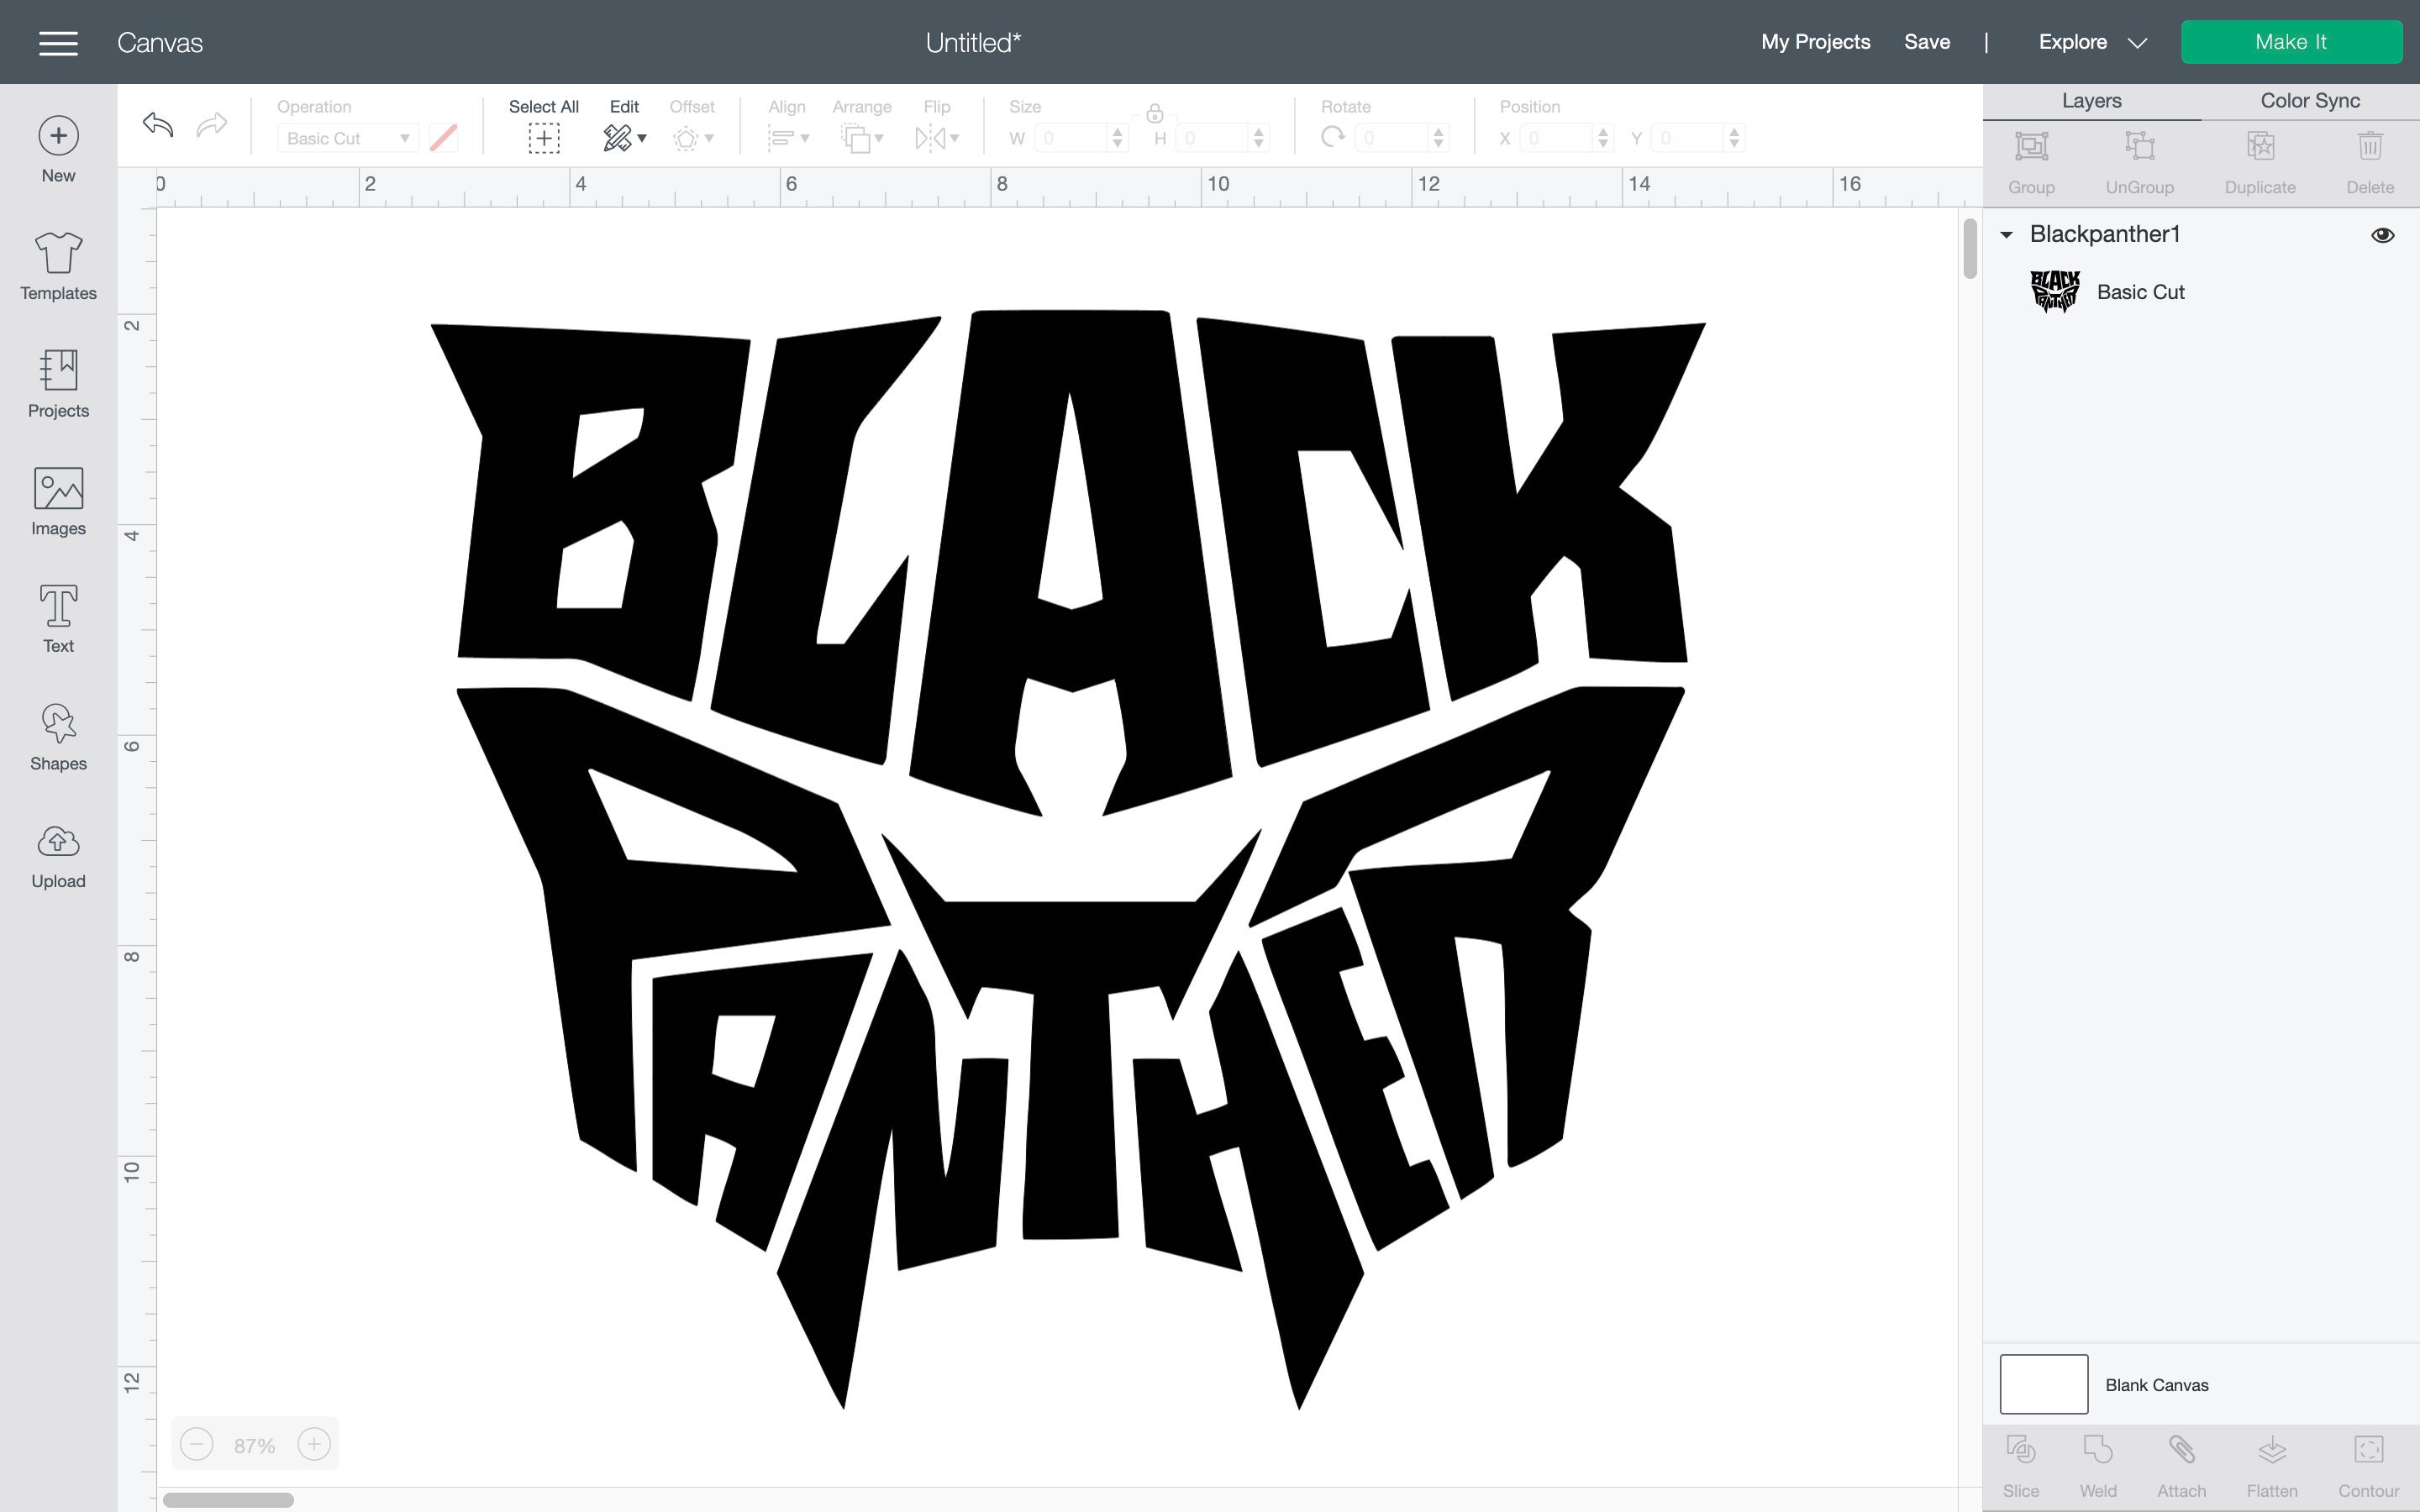This screenshot has height=1512, width=2420.
Task: Open My Projects
Action: [x=1815, y=42]
